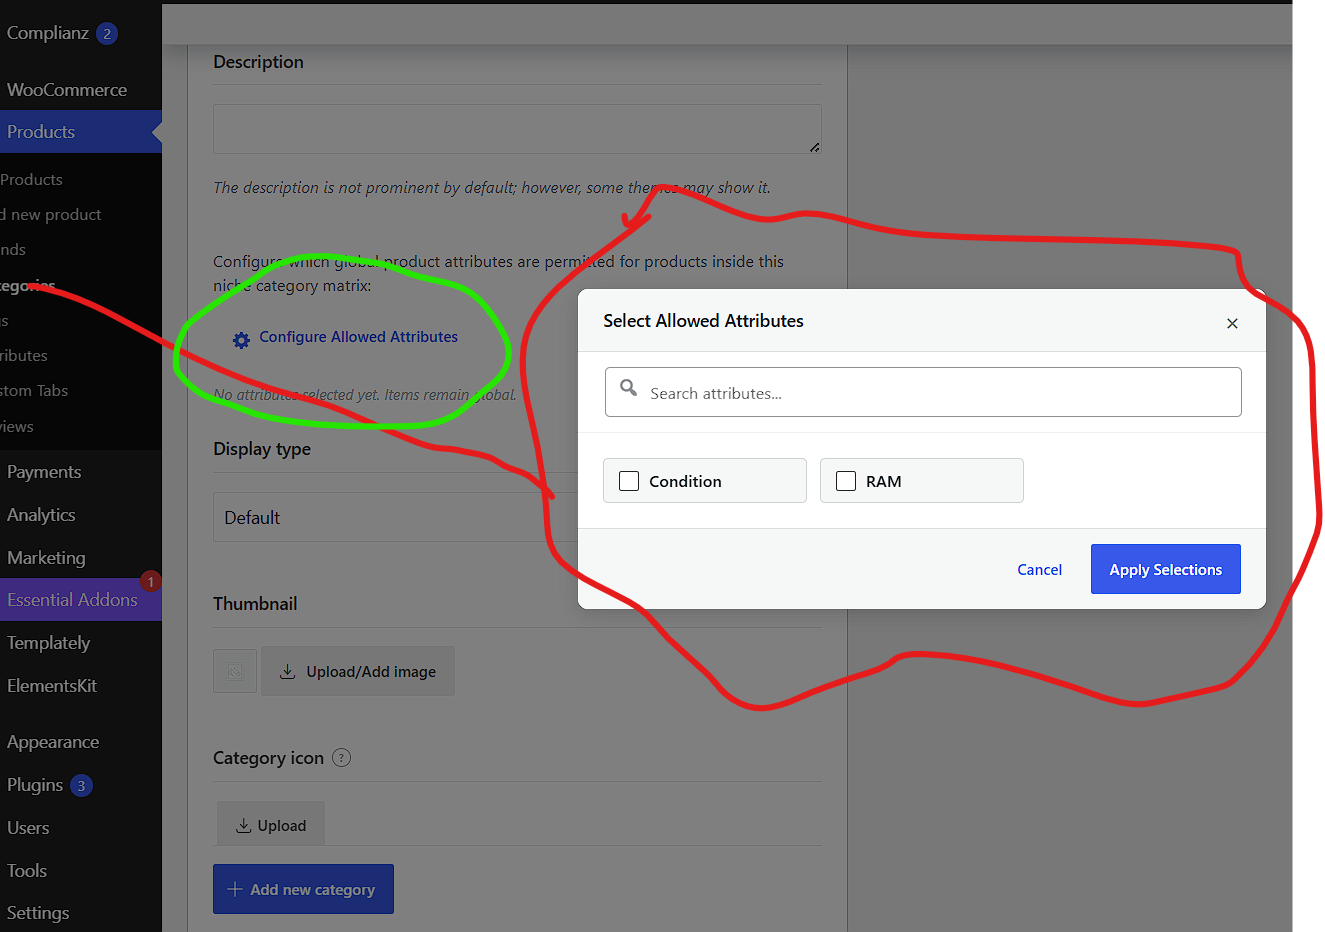Click the Category icon label
1325x932 pixels.
click(x=268, y=758)
